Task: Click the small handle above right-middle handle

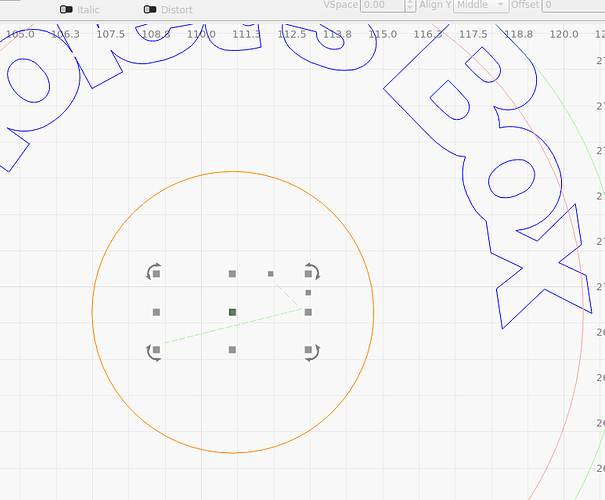Action: click(308, 293)
